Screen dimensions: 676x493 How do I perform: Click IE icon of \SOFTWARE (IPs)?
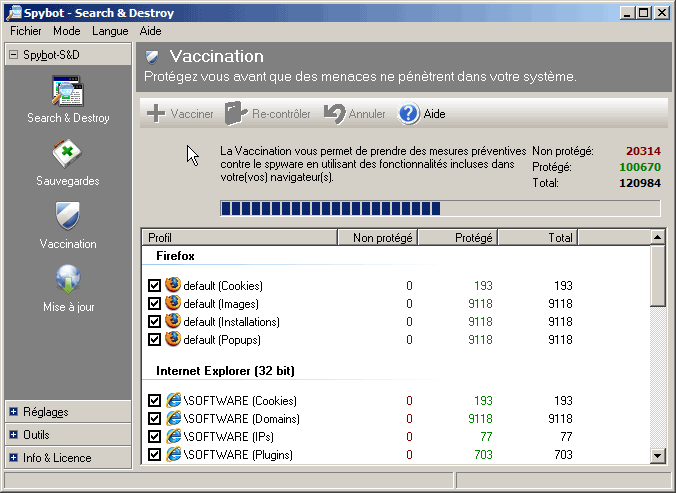coord(173,437)
